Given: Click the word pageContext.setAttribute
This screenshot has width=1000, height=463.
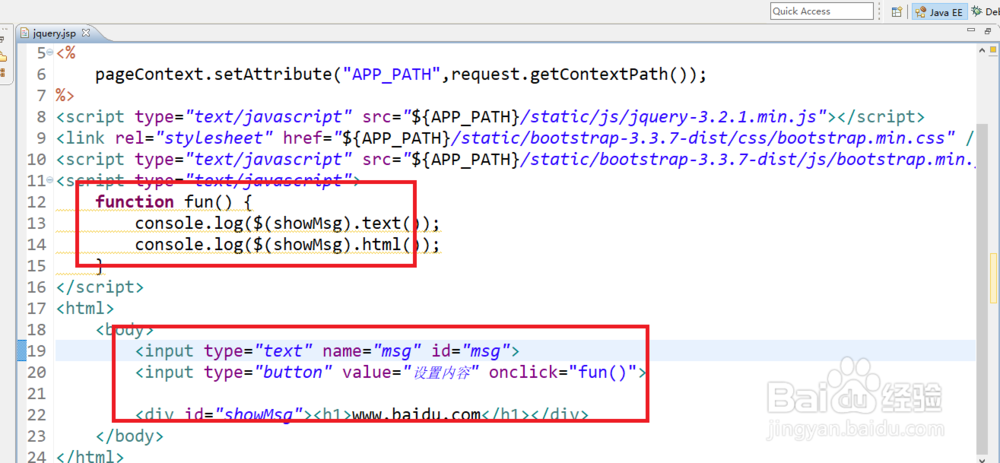Looking at the screenshot, I should click(214, 75).
